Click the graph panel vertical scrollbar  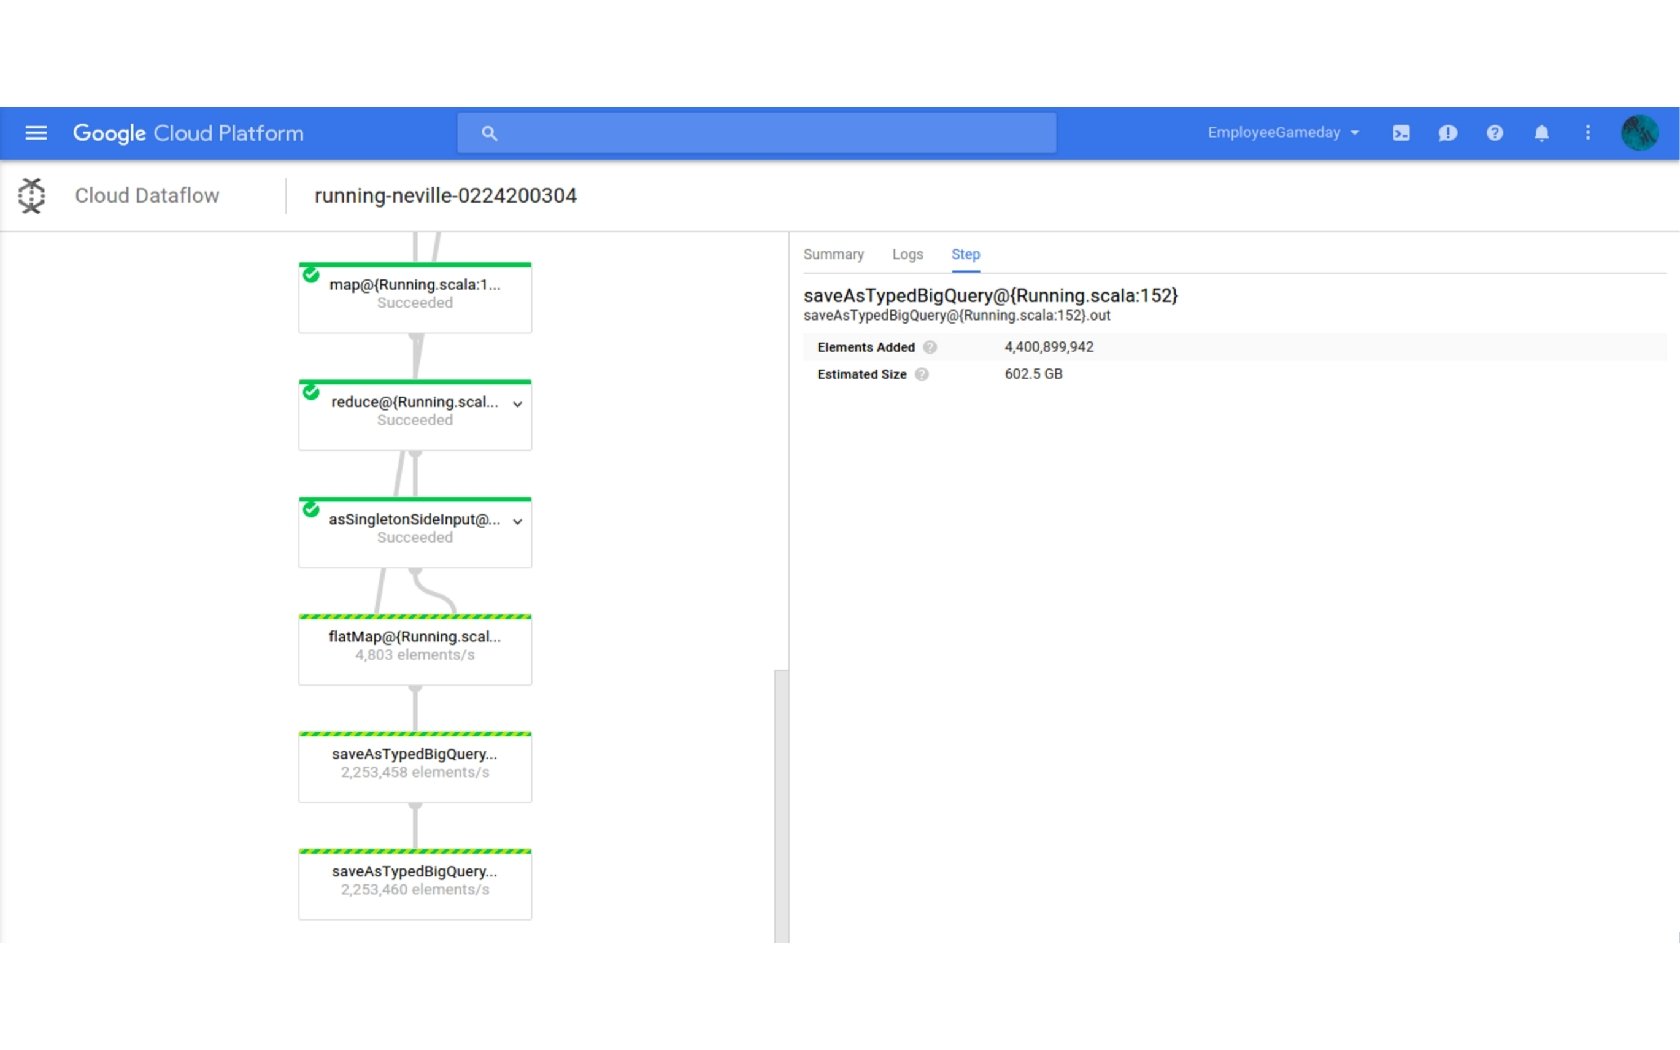coord(781,806)
